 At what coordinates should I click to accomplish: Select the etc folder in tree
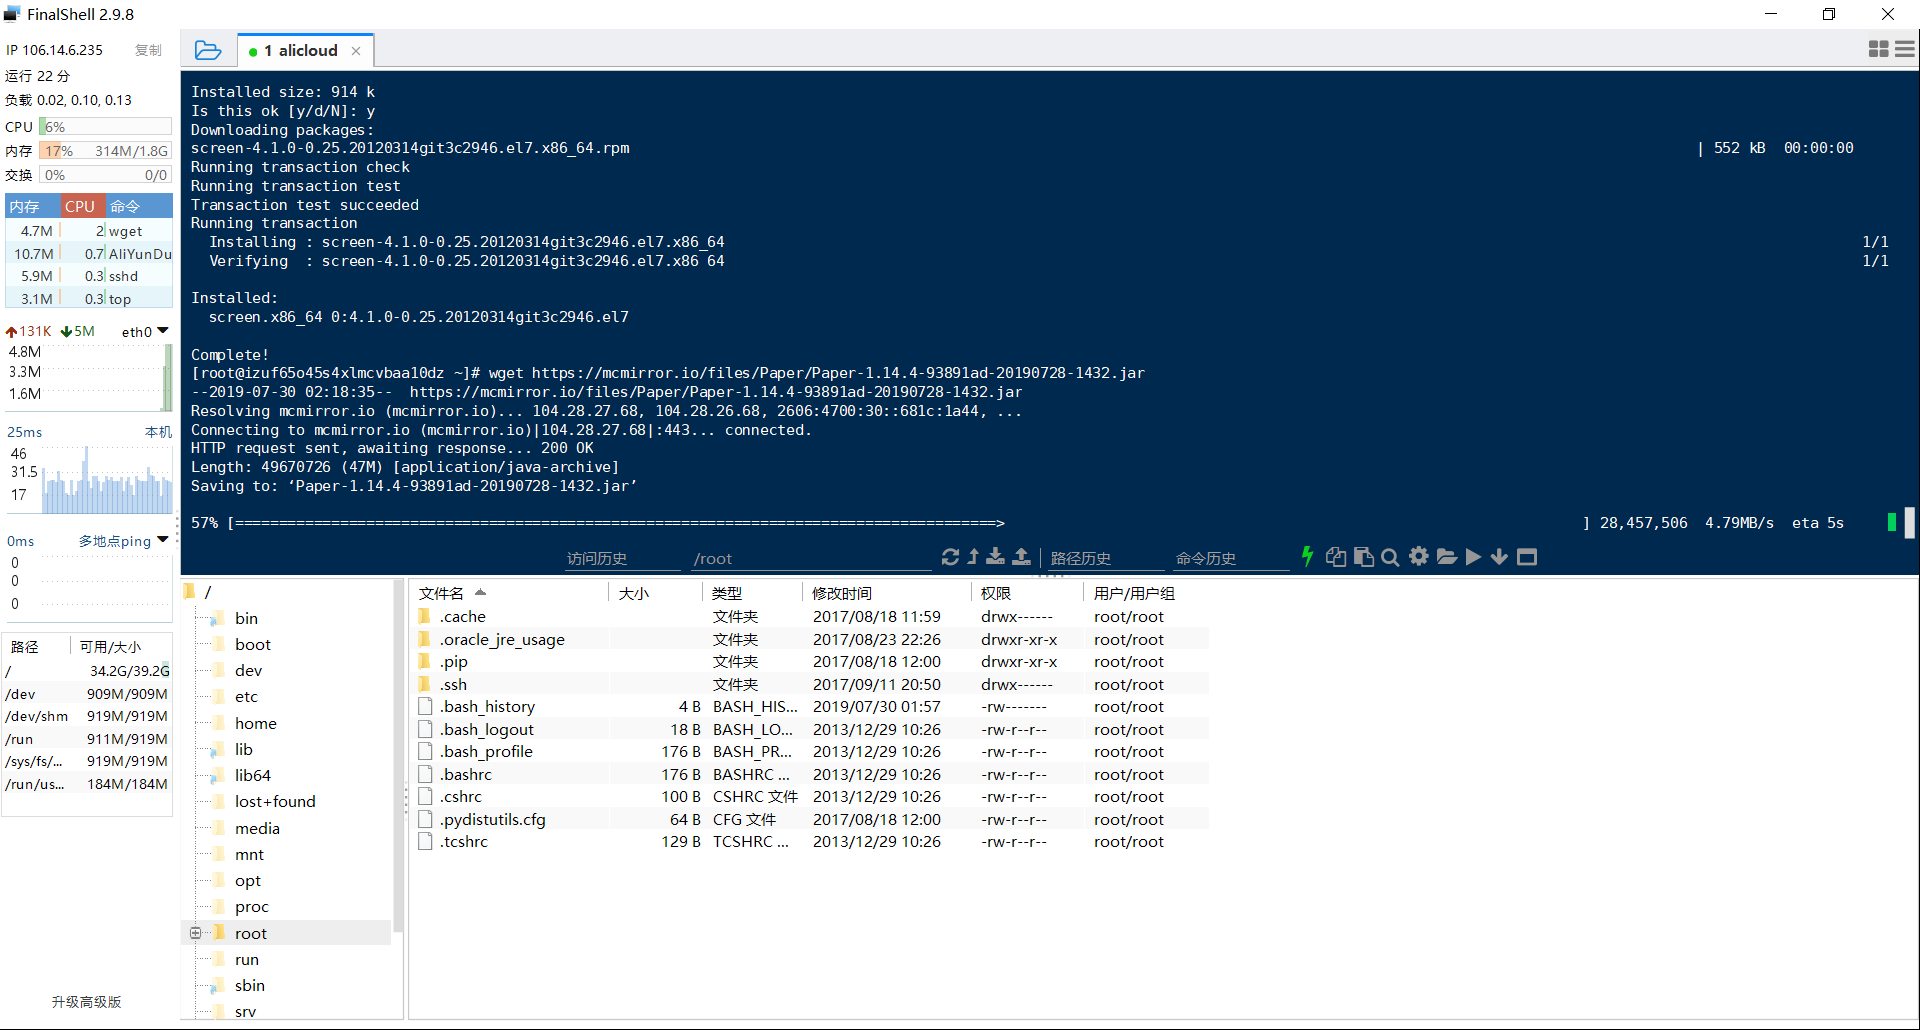[x=246, y=697]
